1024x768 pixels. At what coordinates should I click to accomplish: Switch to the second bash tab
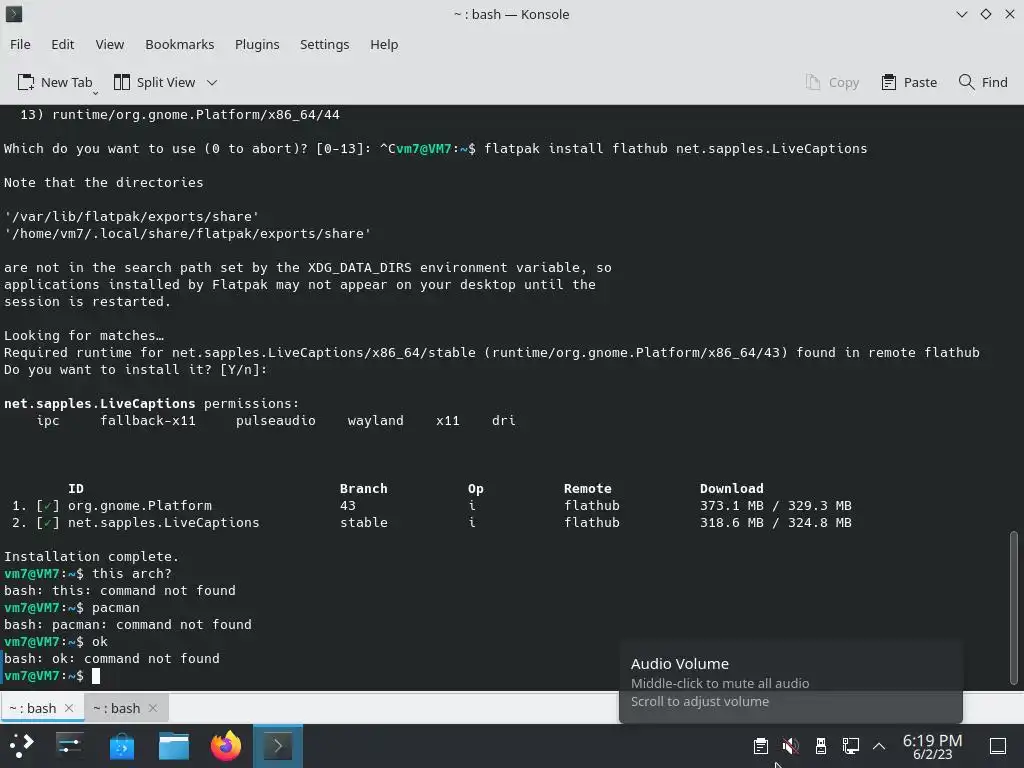coord(116,708)
